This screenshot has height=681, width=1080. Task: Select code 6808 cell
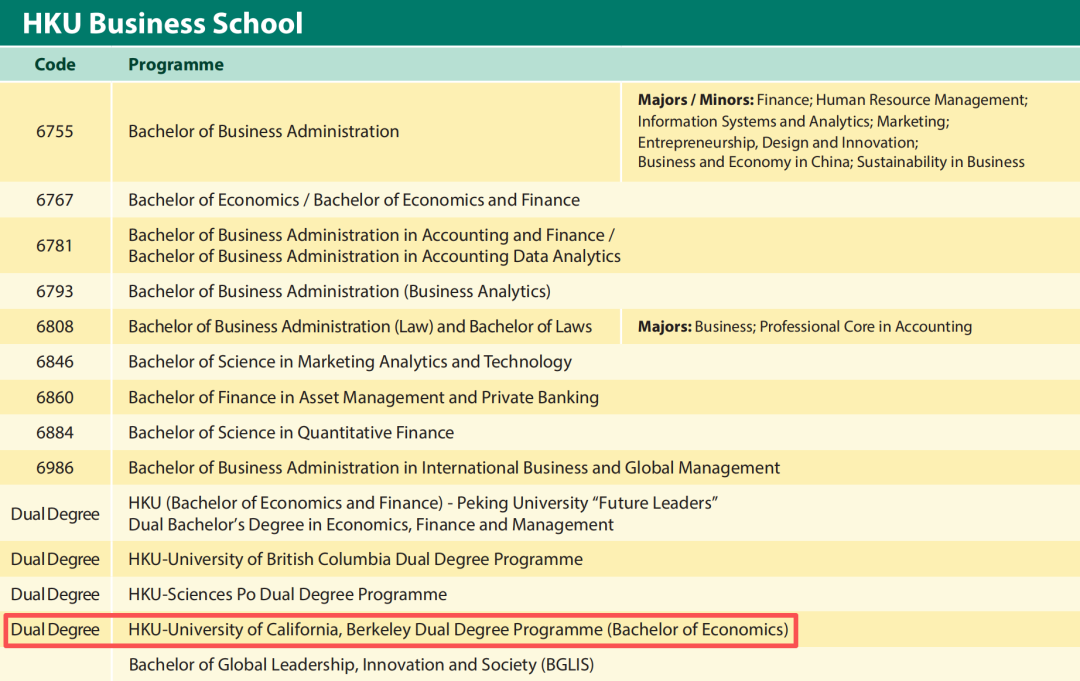click(55, 326)
